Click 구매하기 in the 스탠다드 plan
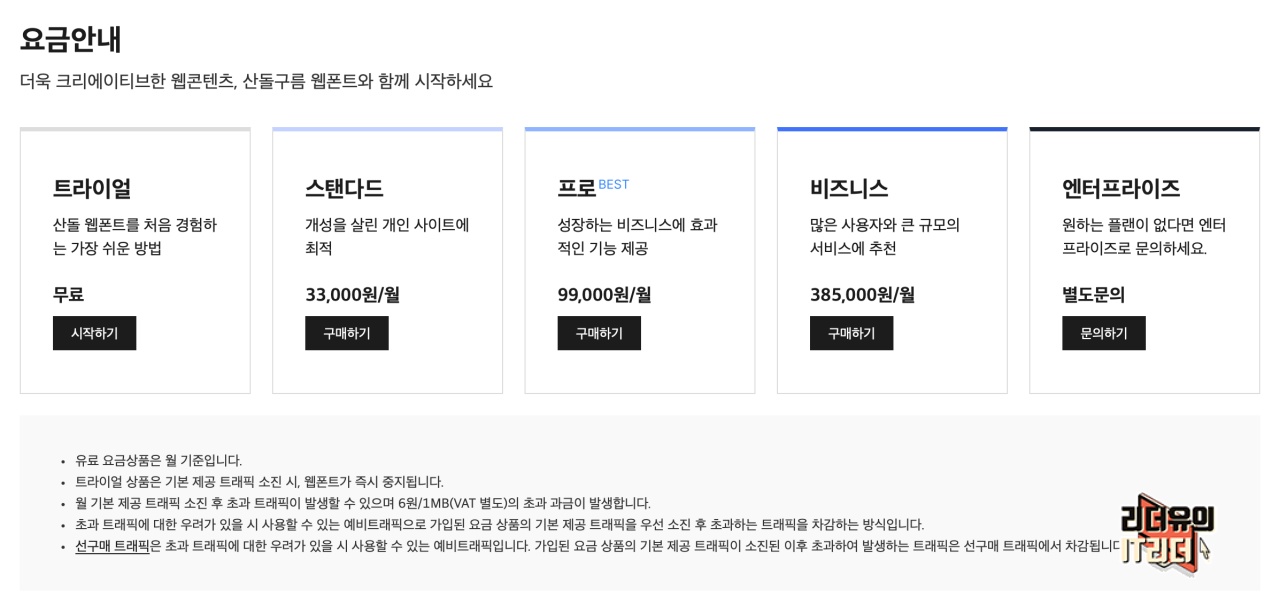This screenshot has width=1280, height=614. (x=347, y=333)
